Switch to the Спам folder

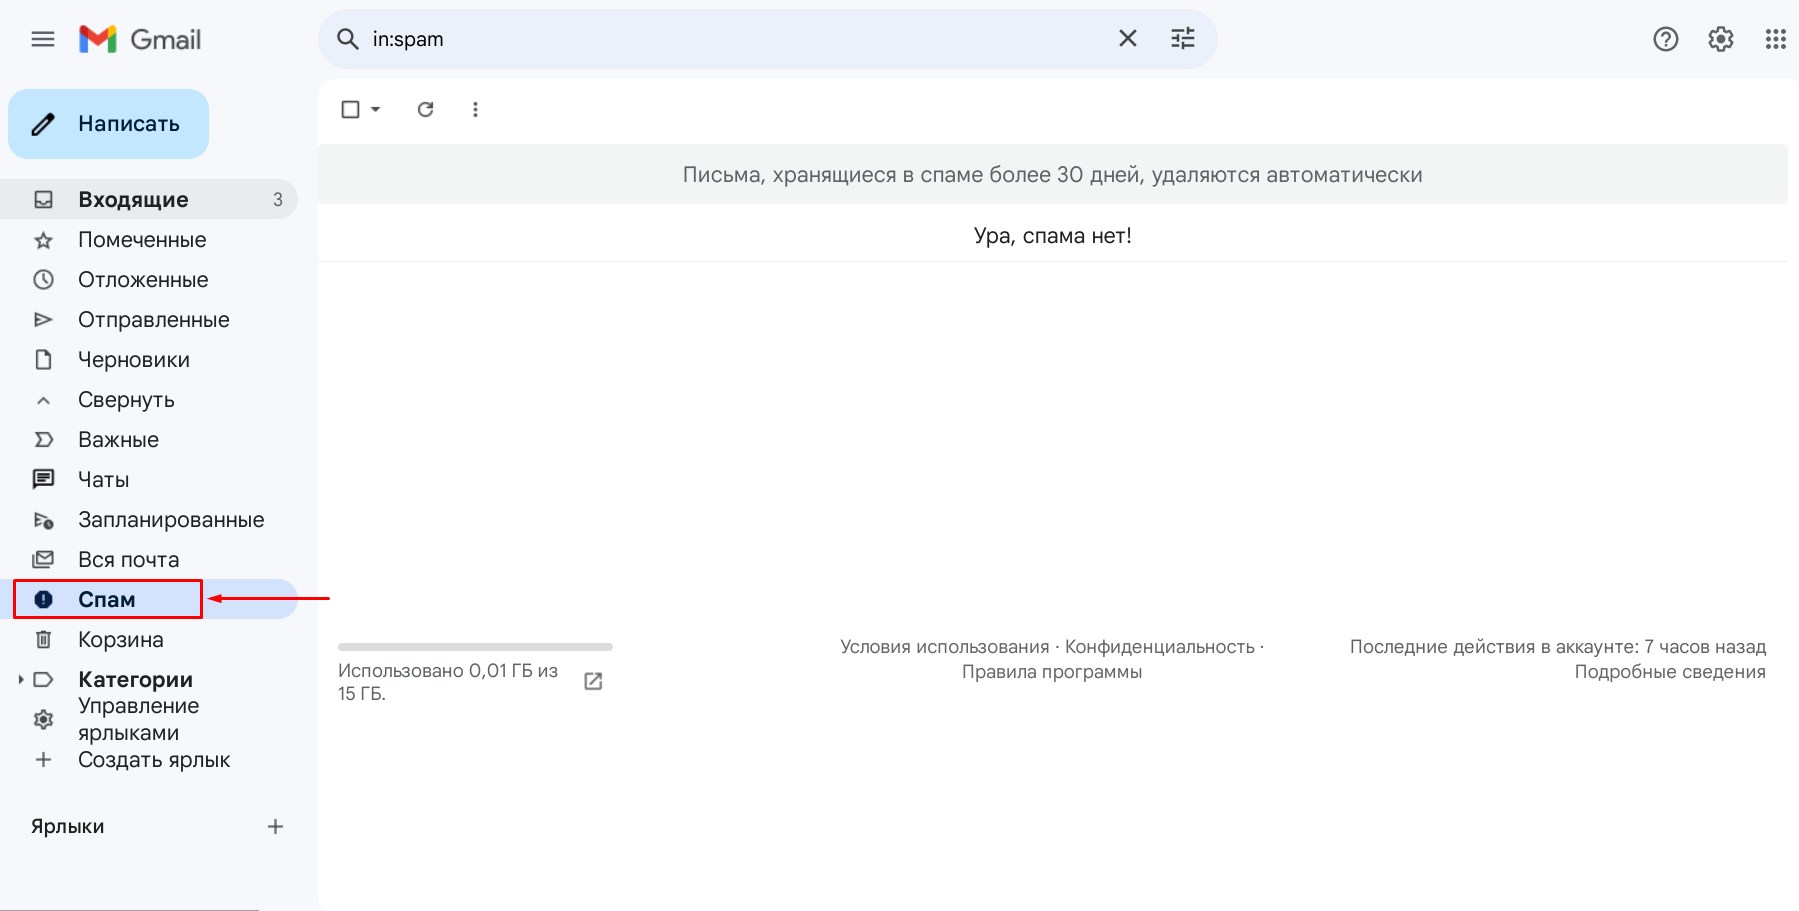(107, 599)
